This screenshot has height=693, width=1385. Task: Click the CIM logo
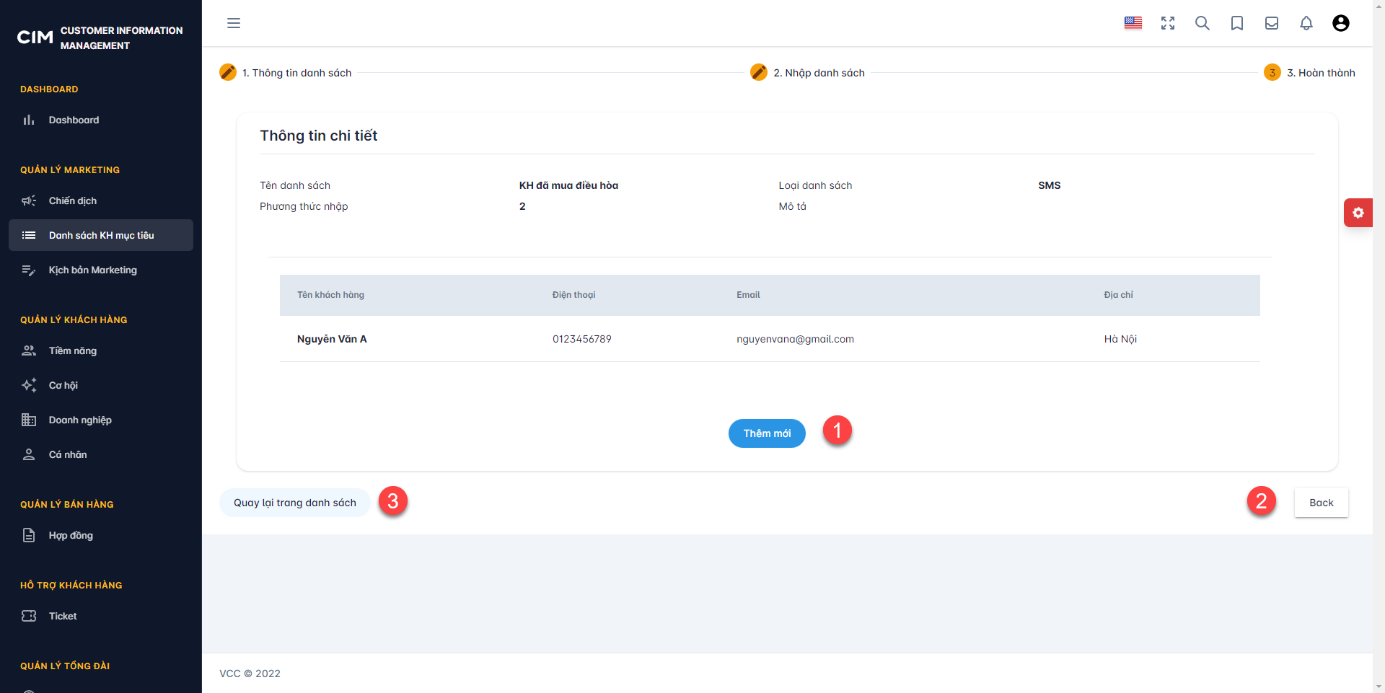coord(35,38)
